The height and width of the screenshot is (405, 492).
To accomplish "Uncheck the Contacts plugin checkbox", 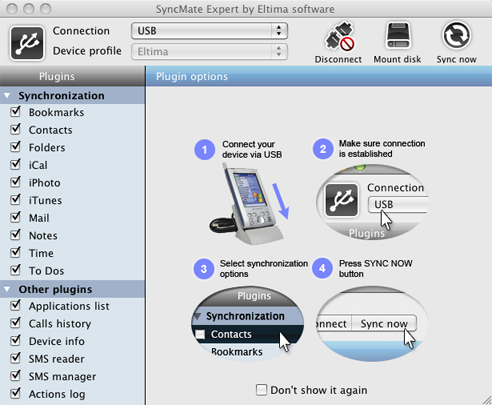I will (15, 129).
